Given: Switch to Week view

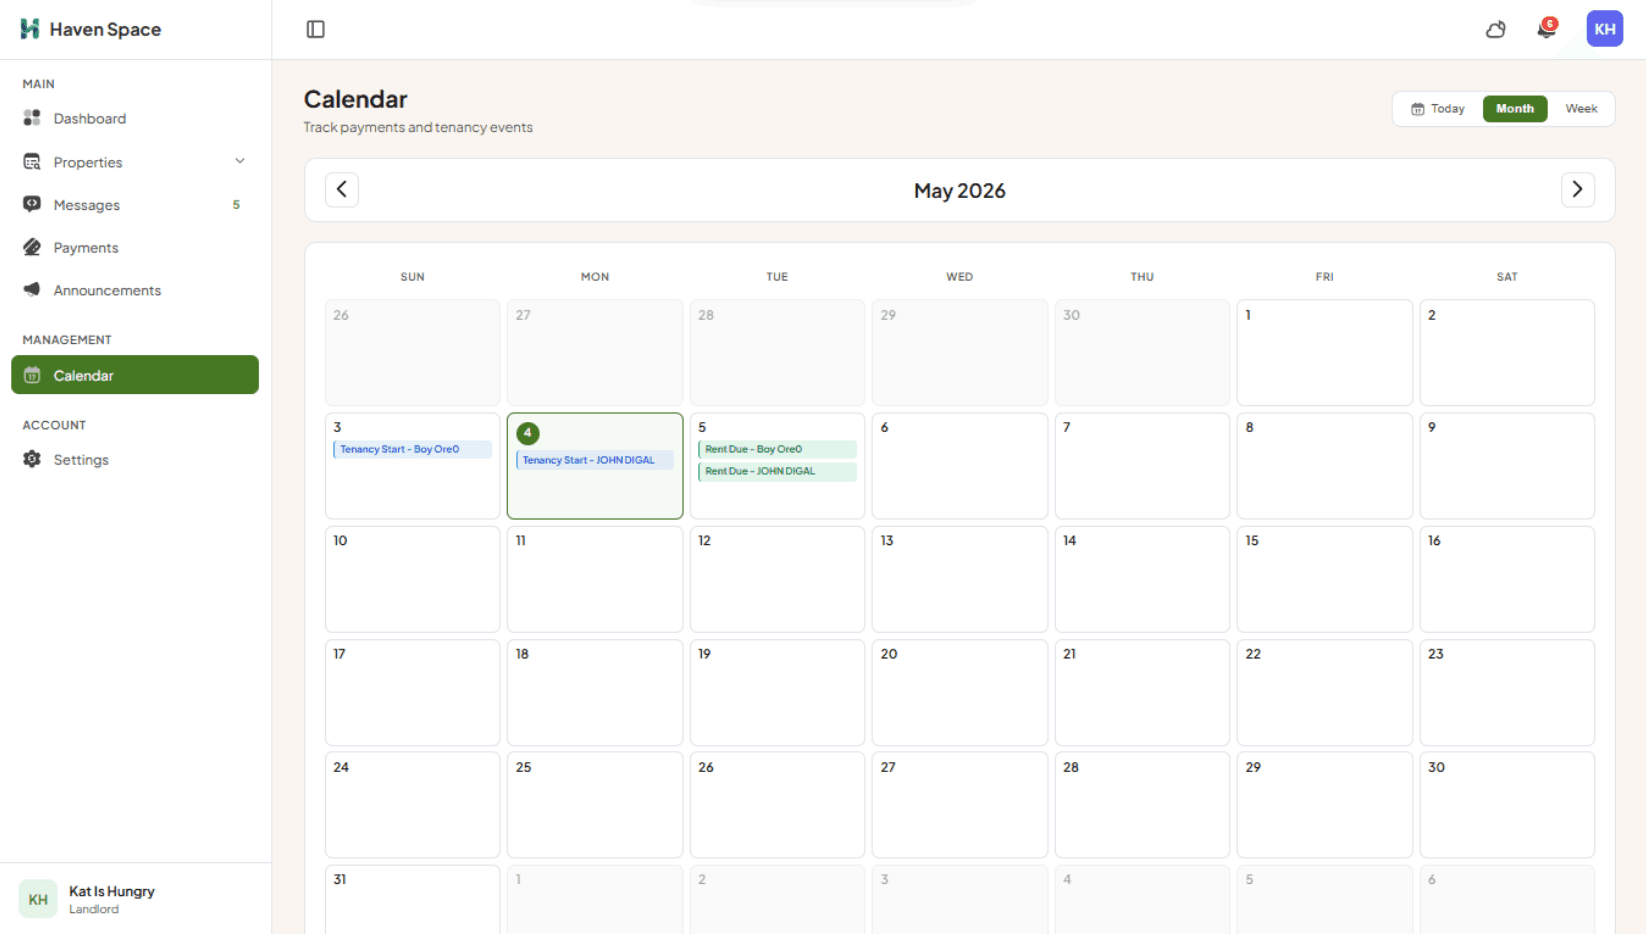Looking at the screenshot, I should [x=1581, y=109].
